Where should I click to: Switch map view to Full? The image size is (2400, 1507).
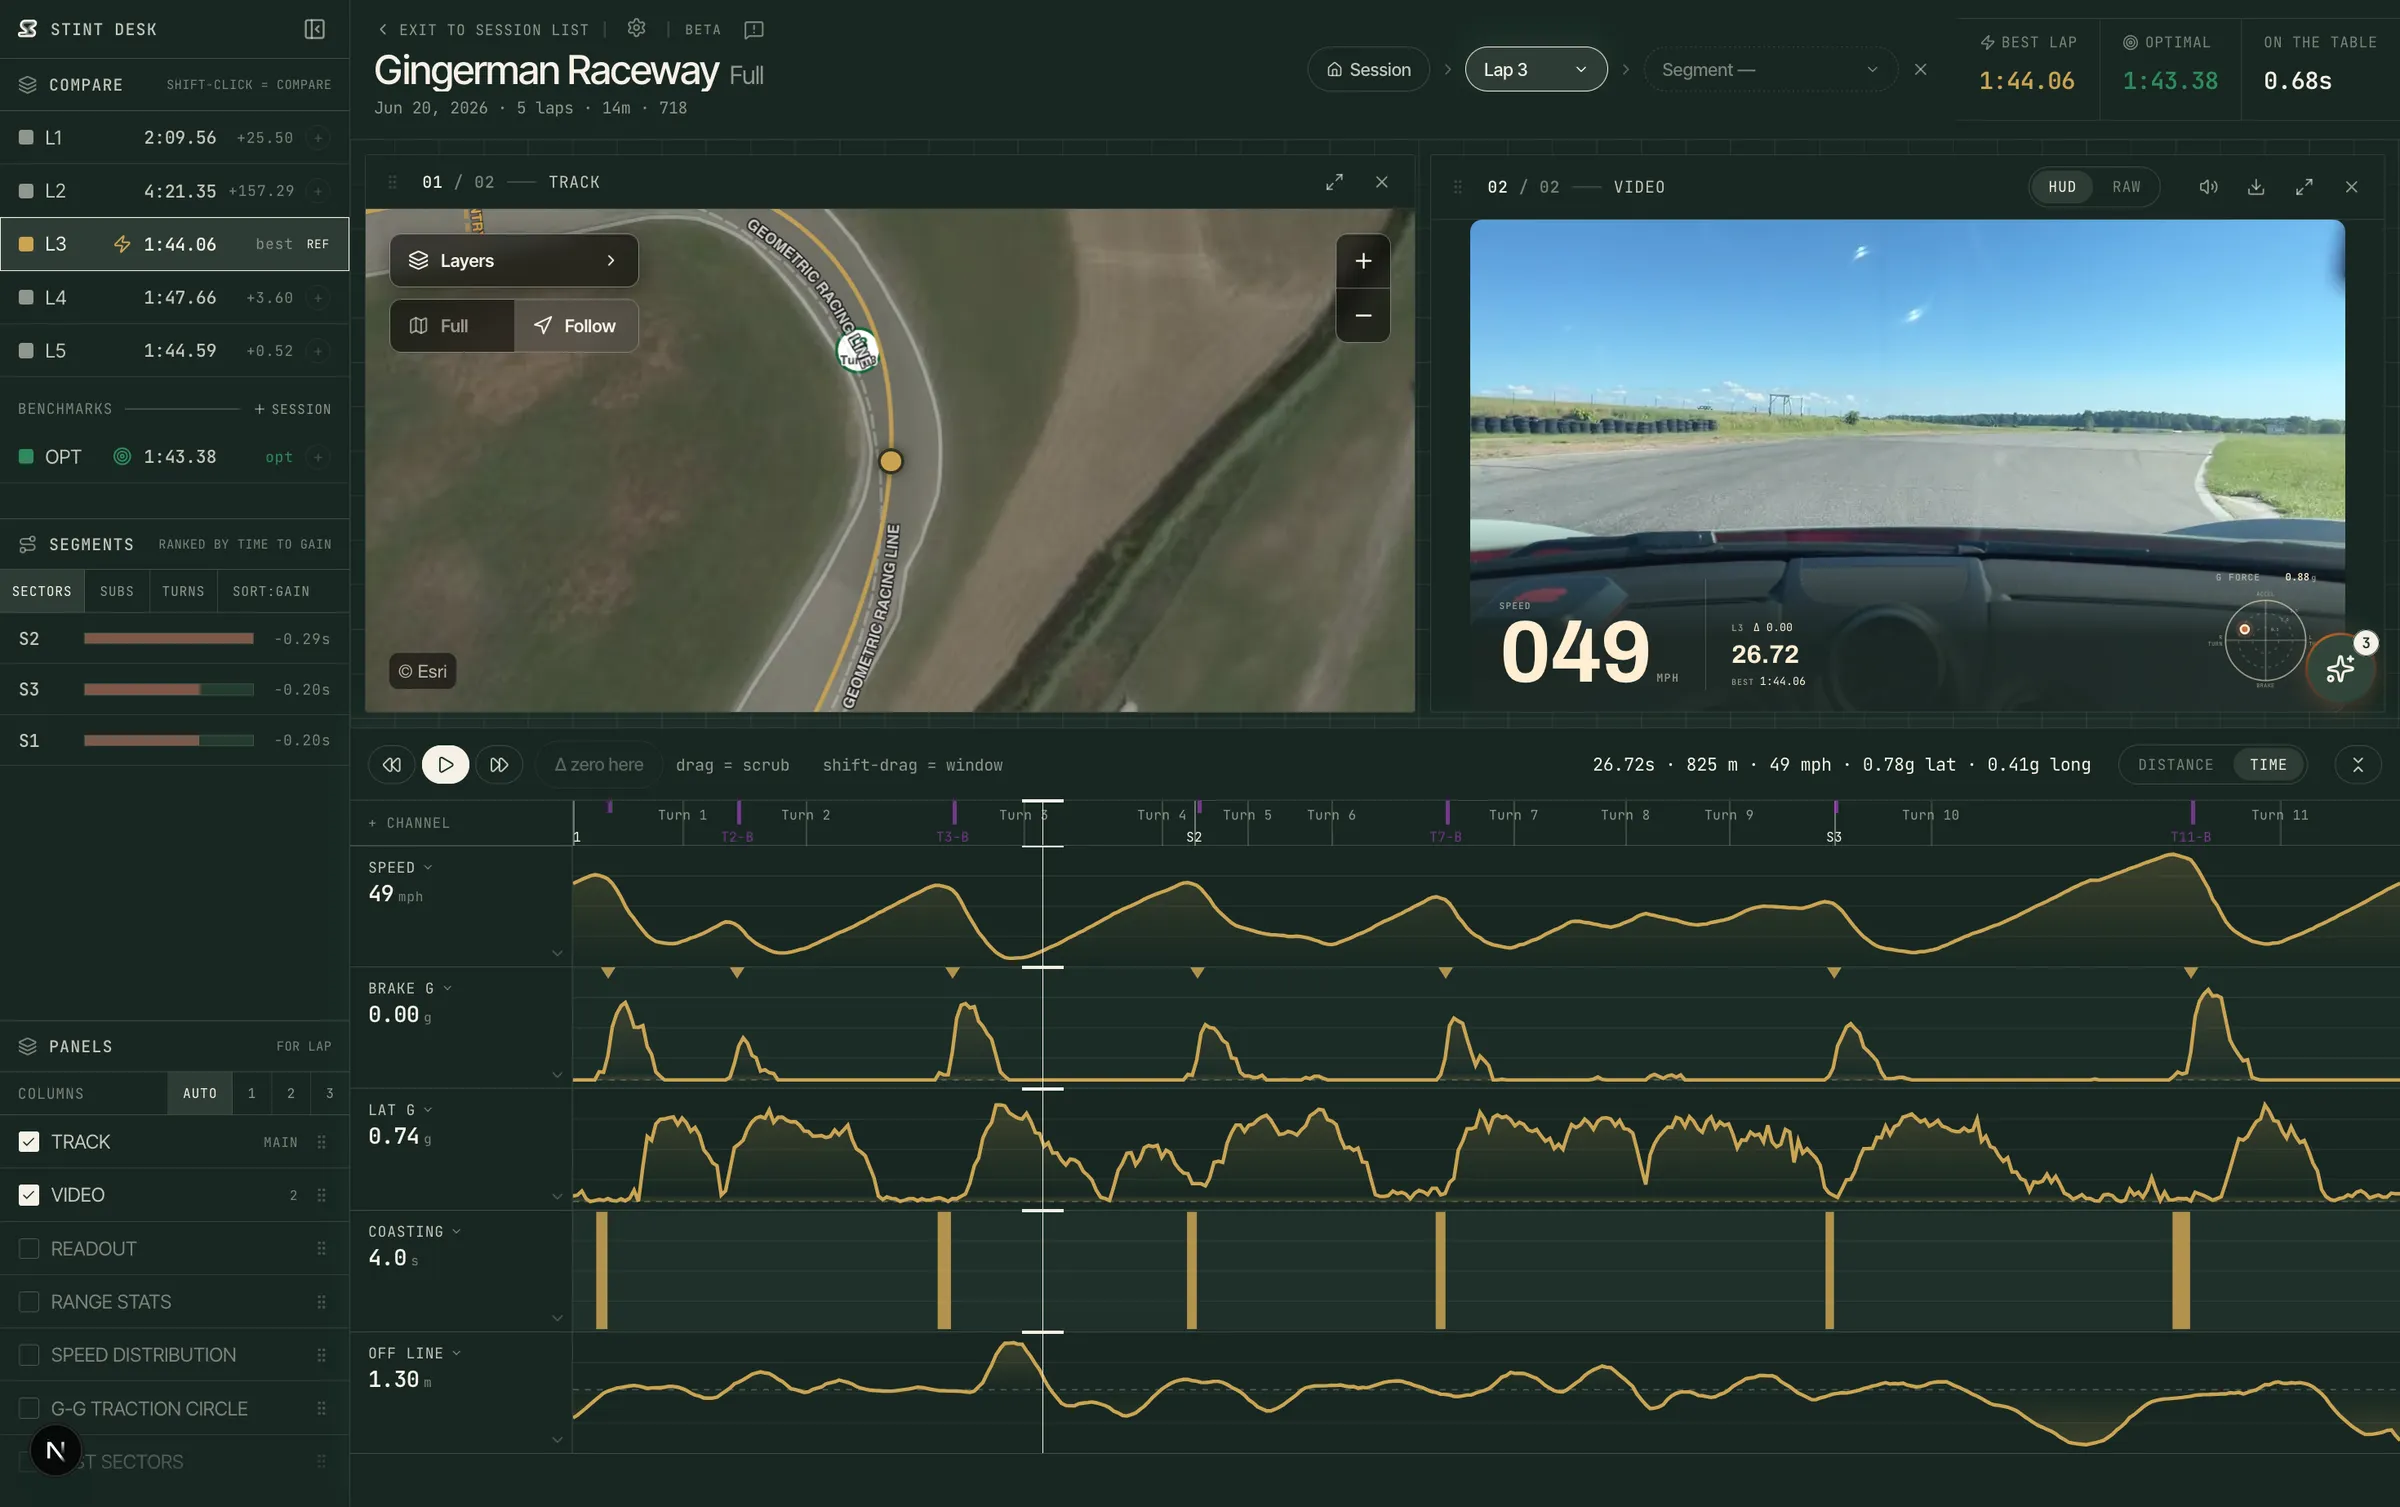[x=452, y=326]
